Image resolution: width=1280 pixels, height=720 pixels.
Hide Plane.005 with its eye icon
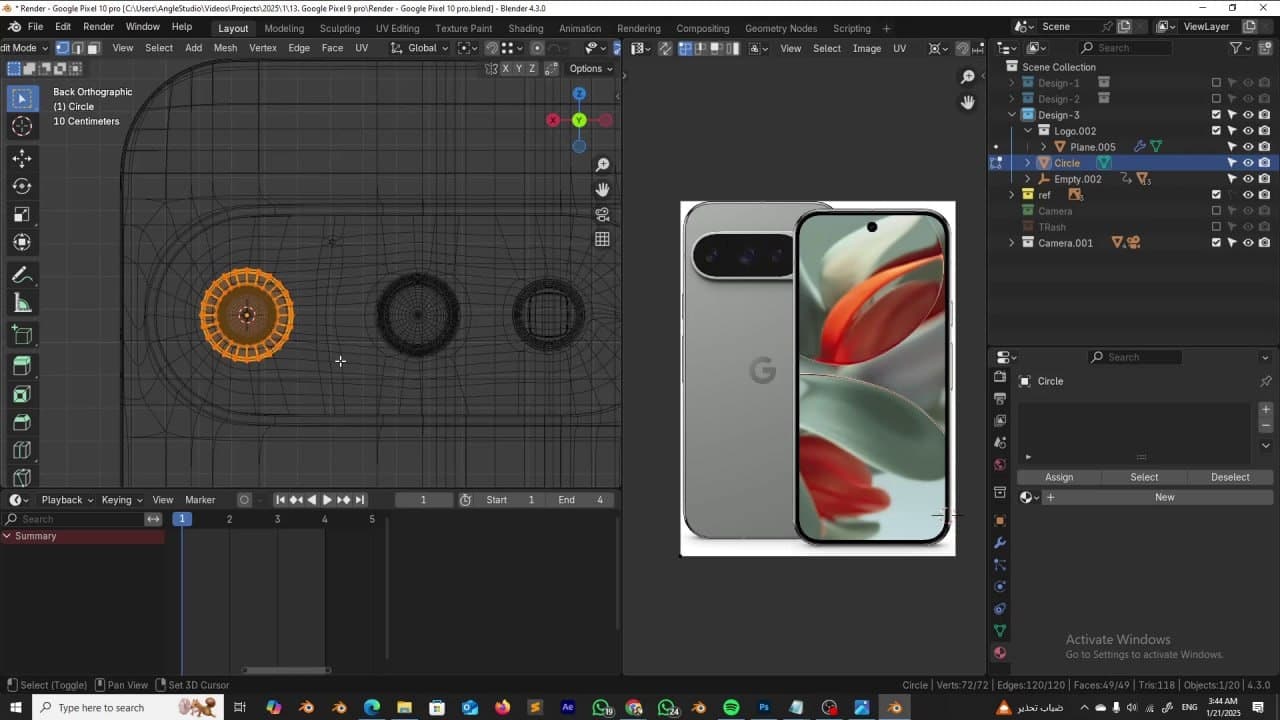[x=1248, y=147]
